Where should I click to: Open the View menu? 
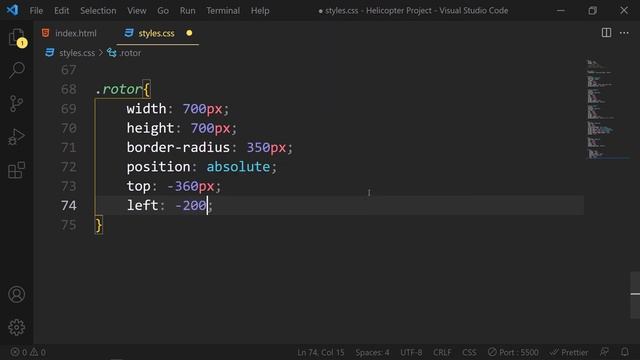pos(136,11)
